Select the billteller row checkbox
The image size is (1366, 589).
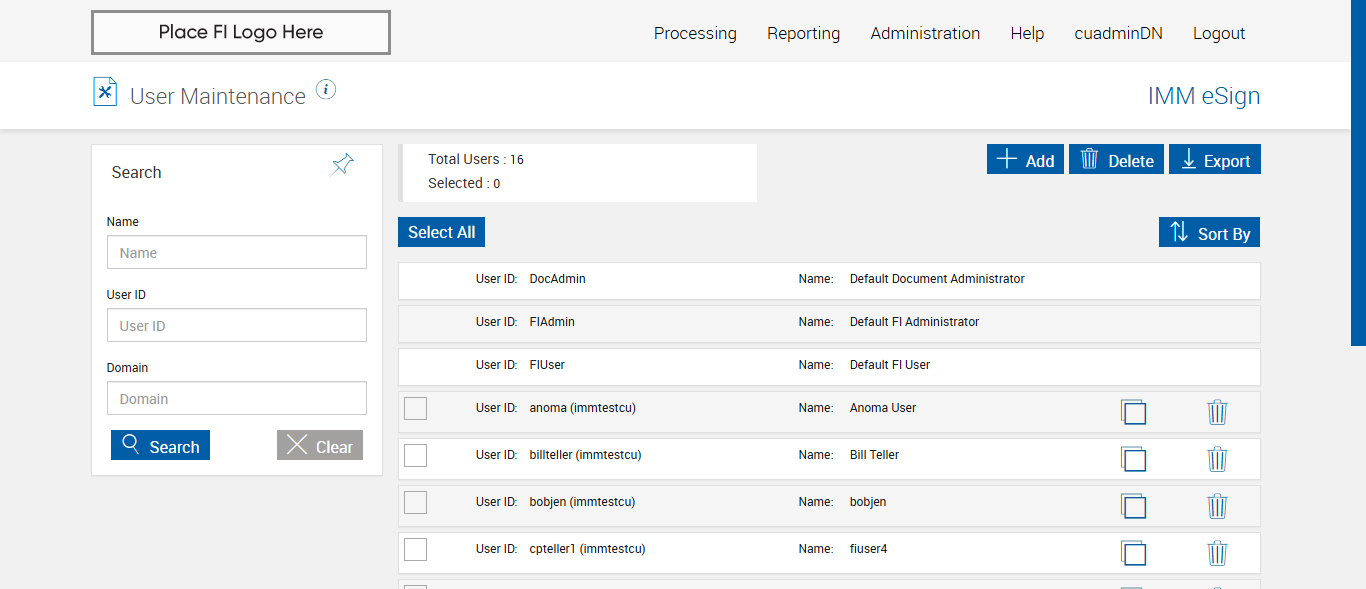(x=415, y=455)
